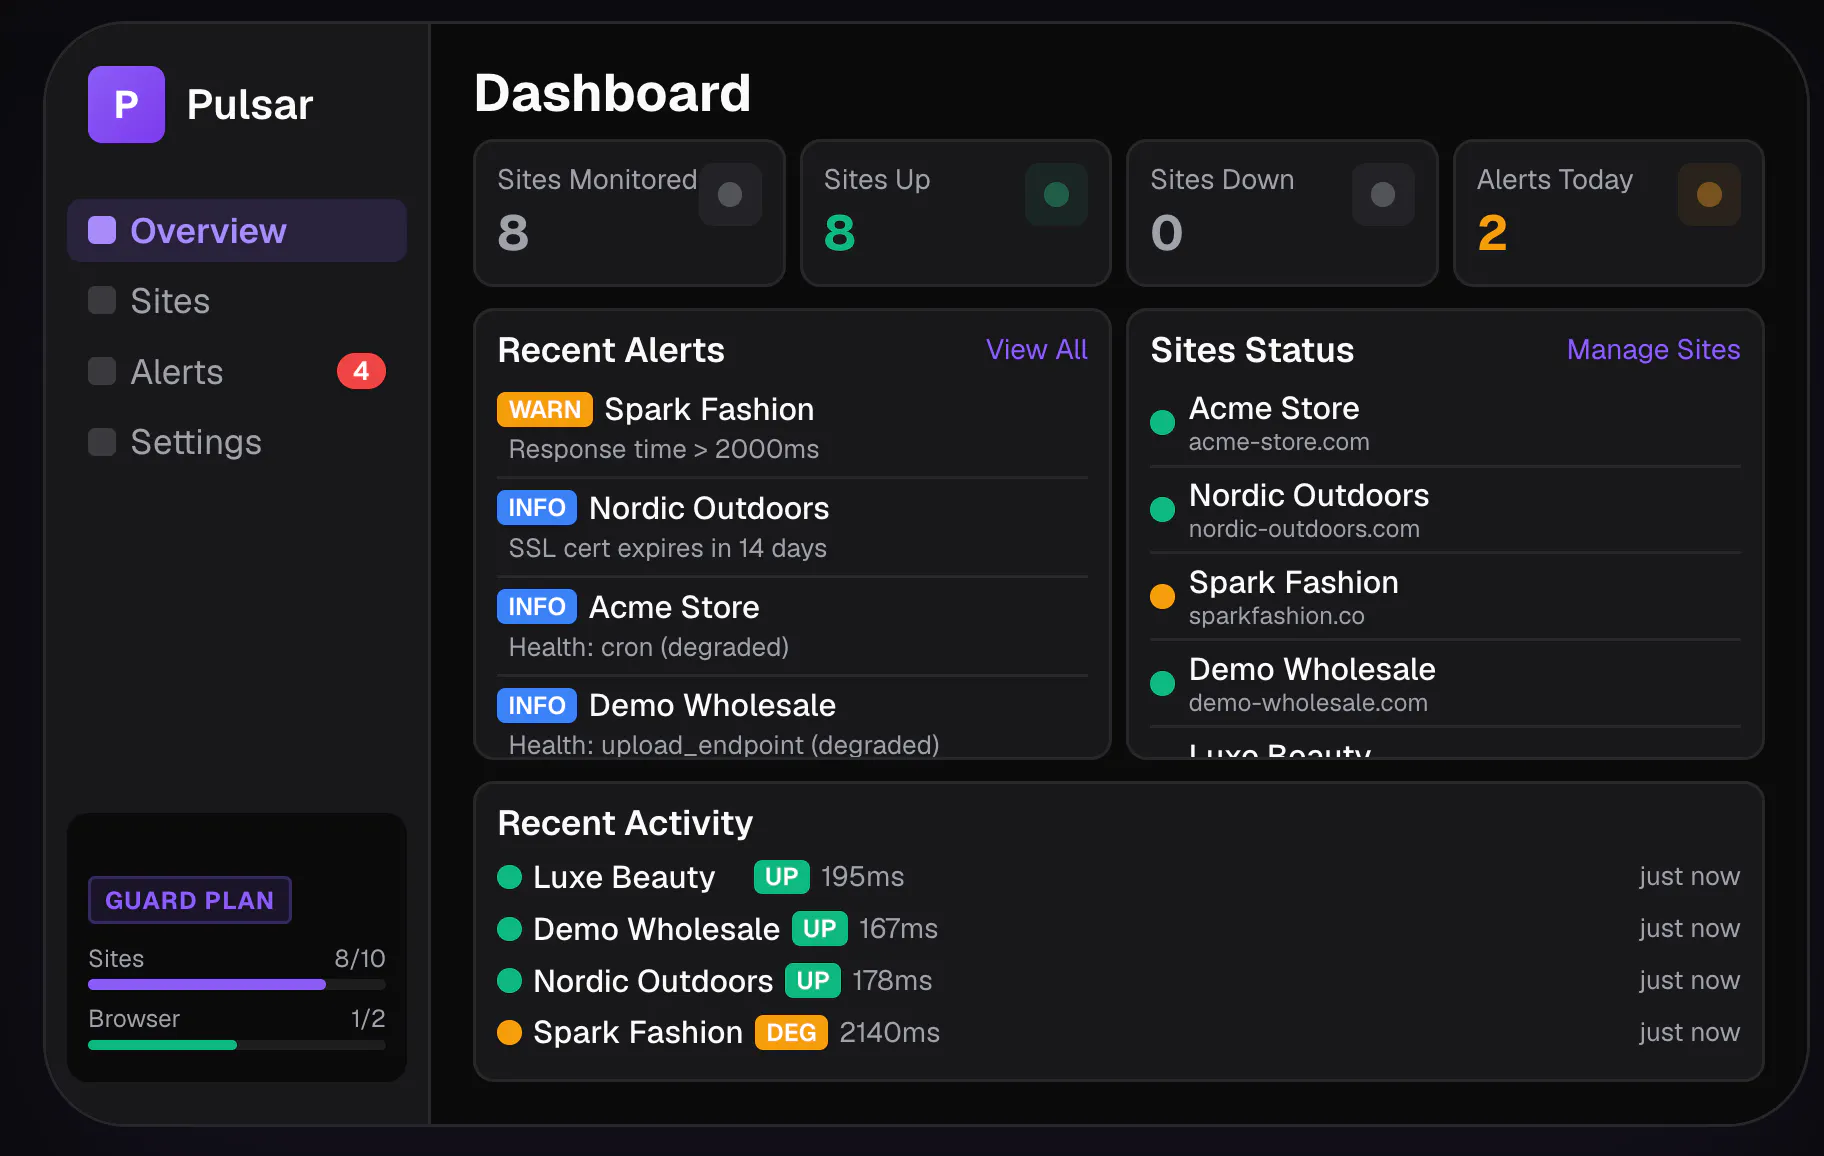1824x1156 pixels.
Task: Click the Settings menu square icon
Action: tap(102, 441)
